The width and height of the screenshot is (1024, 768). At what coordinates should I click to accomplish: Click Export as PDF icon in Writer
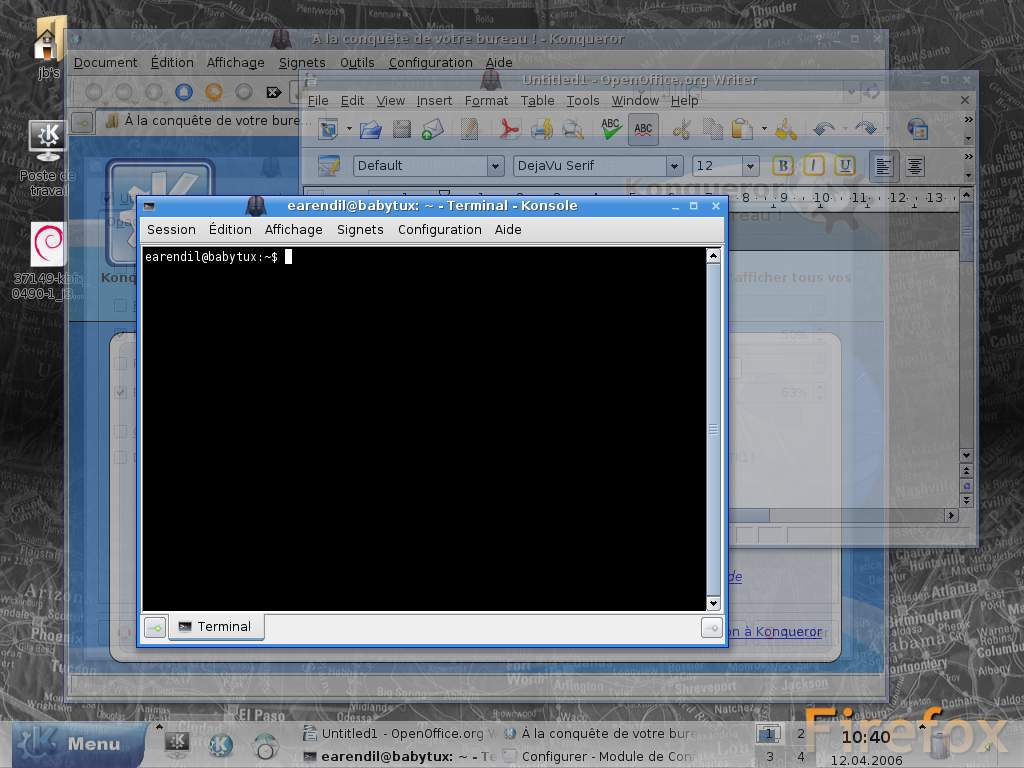point(509,129)
